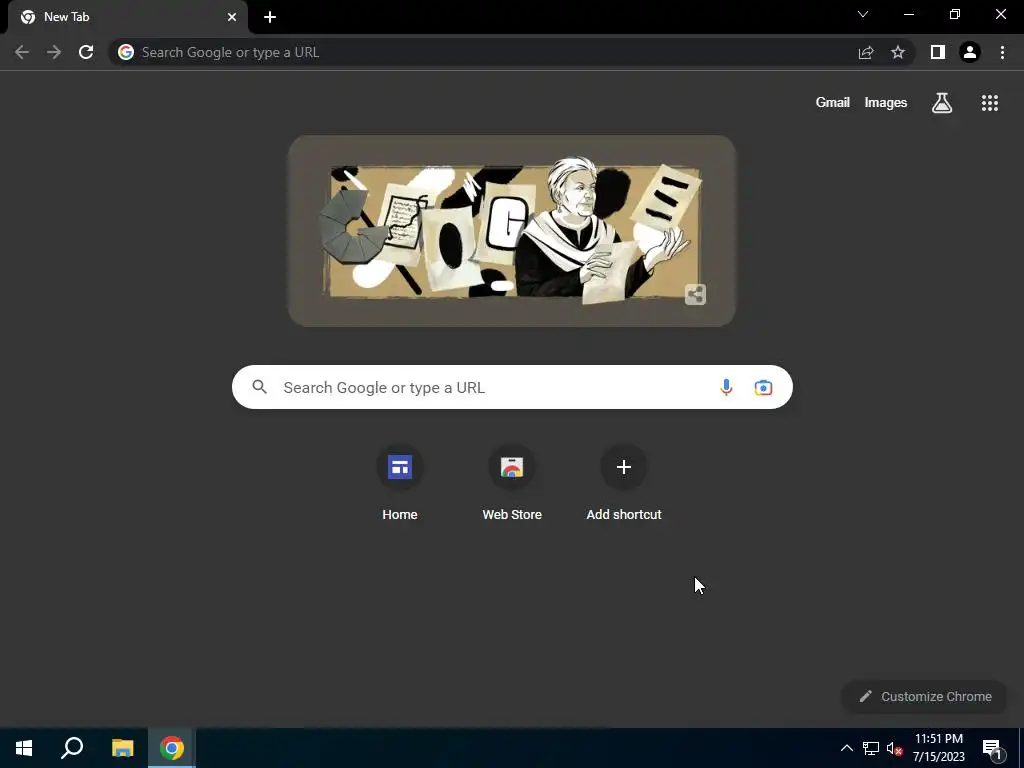This screenshot has width=1024, height=768.
Task: Open the Google apps grid
Action: (x=990, y=103)
